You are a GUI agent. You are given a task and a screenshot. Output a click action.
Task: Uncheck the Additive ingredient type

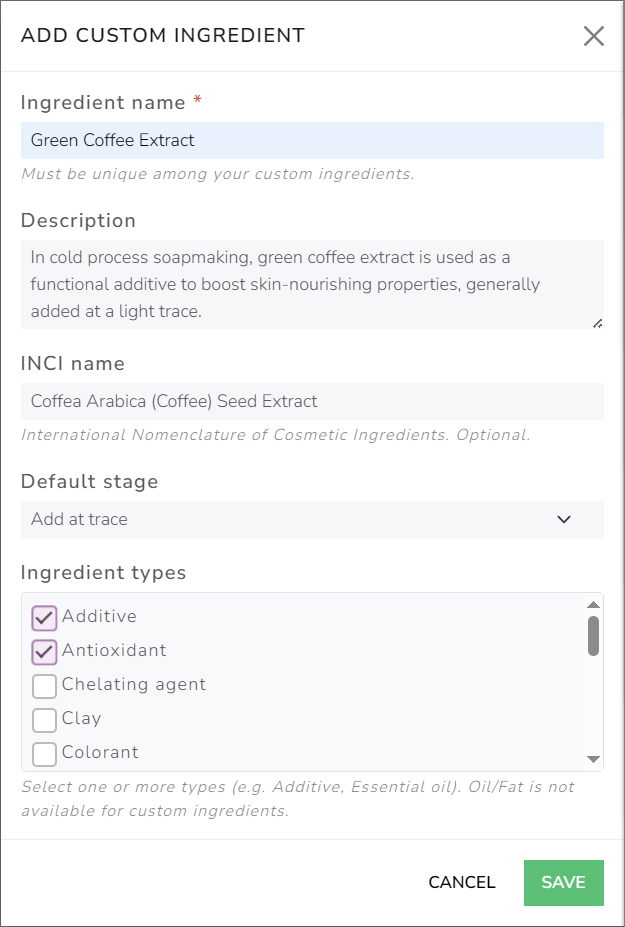pos(44,617)
